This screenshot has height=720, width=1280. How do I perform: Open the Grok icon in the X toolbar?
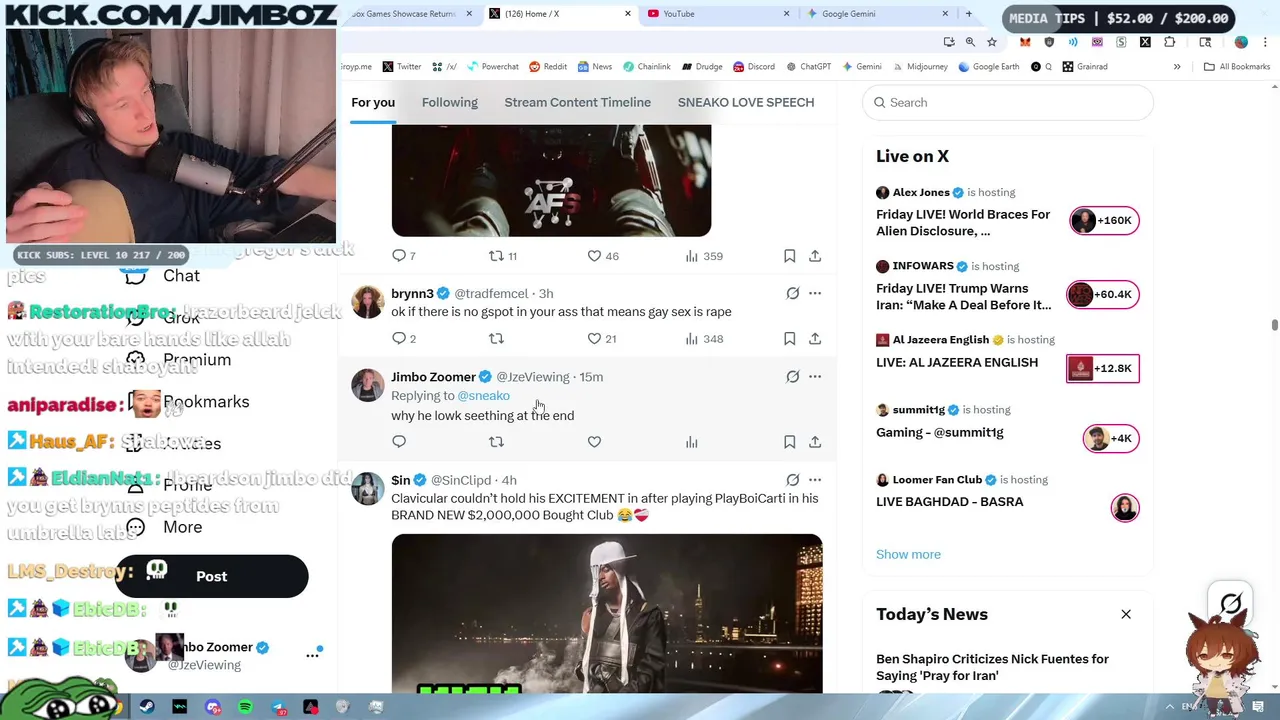(x=1231, y=604)
